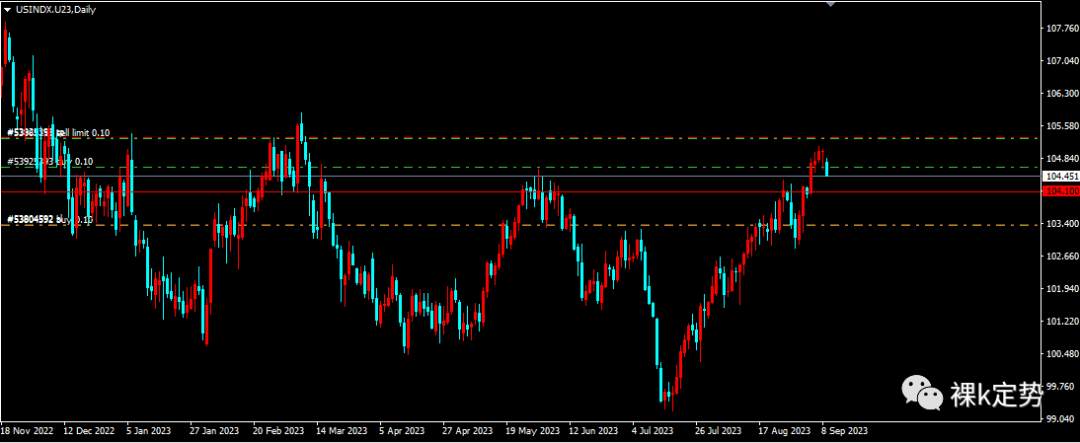Screen dimensions: 1080x443
Task: Click the 27 Apr 2023 date label
Action: coord(467,431)
